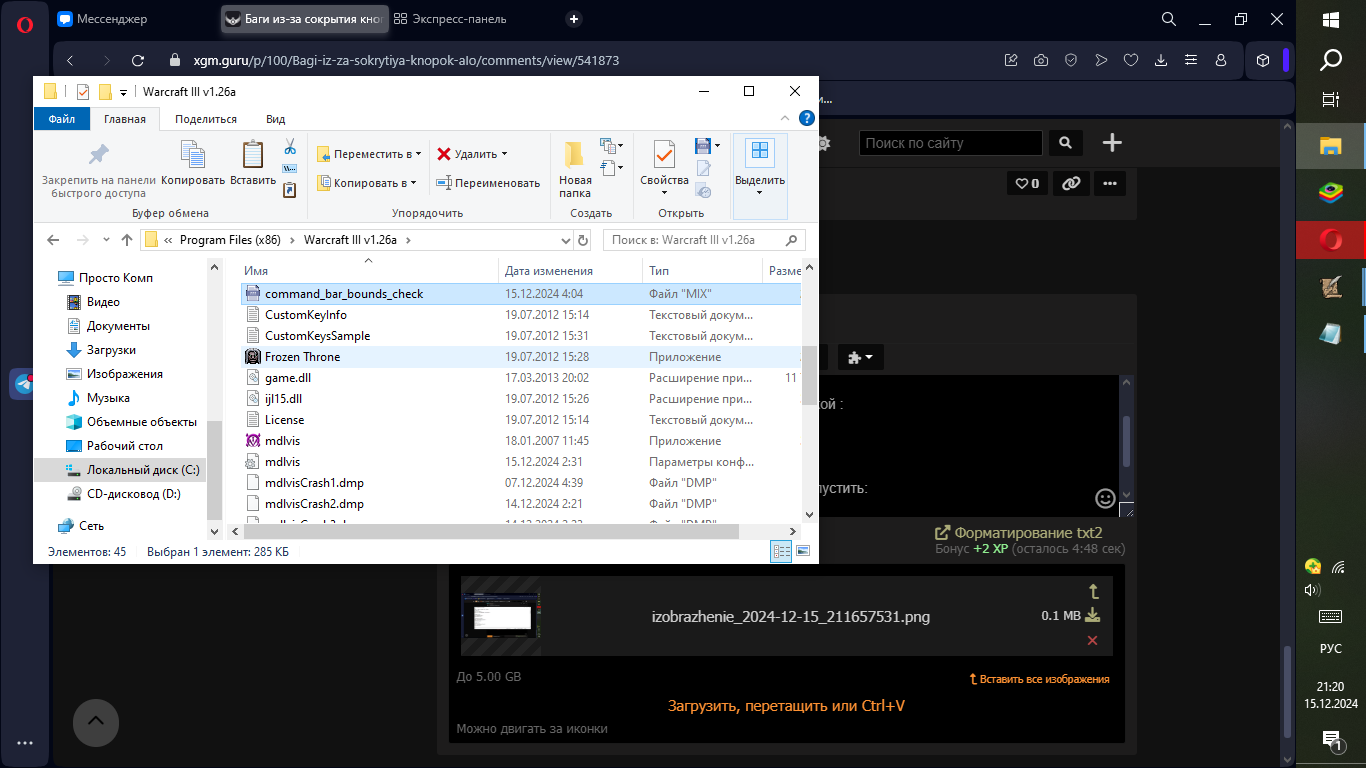Open a new Opera tab with plus
This screenshot has height=768, width=1366.
click(x=574, y=18)
